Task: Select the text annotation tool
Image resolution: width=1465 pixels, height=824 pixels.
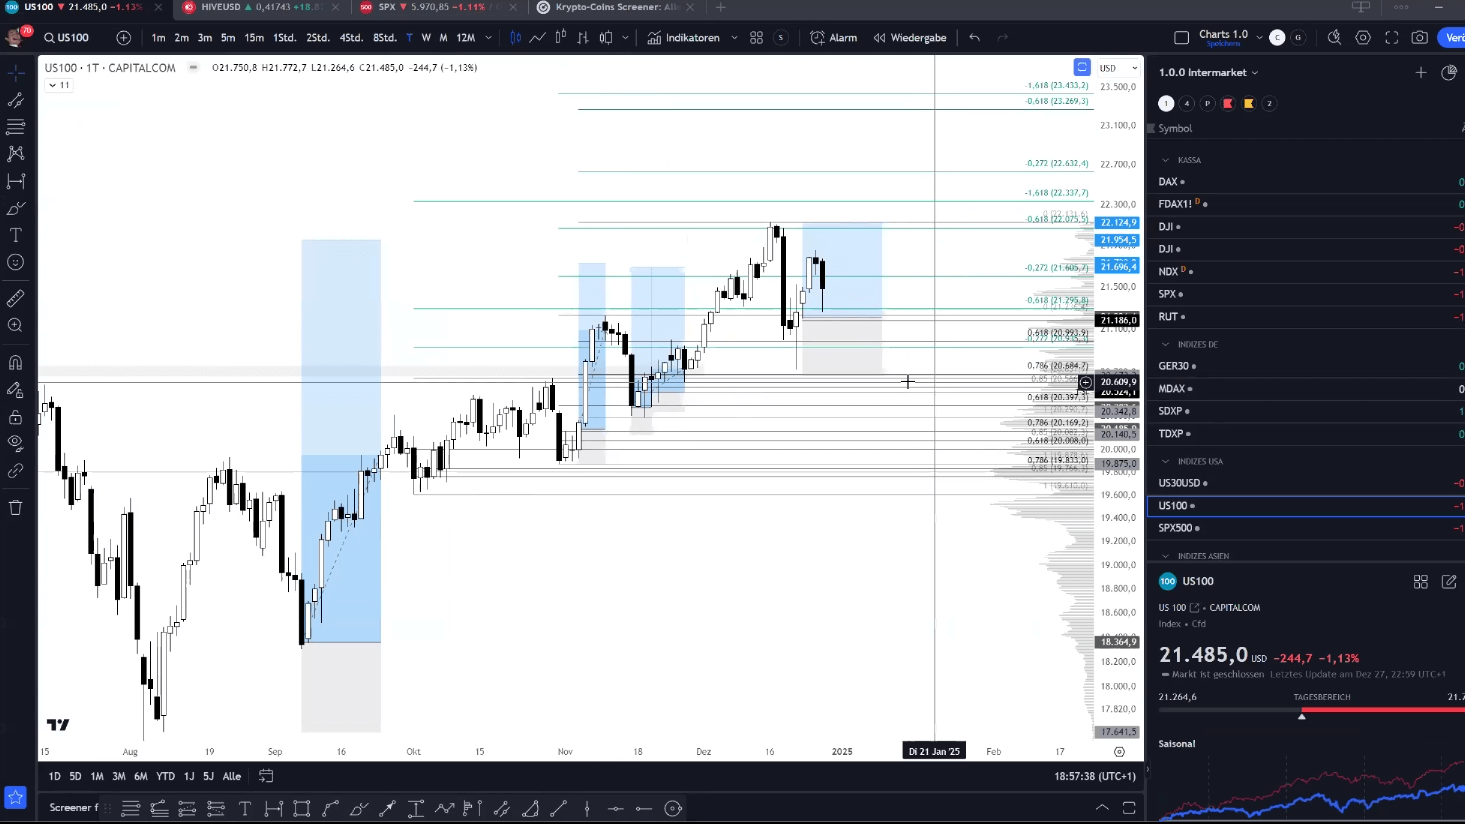Action: click(16, 235)
